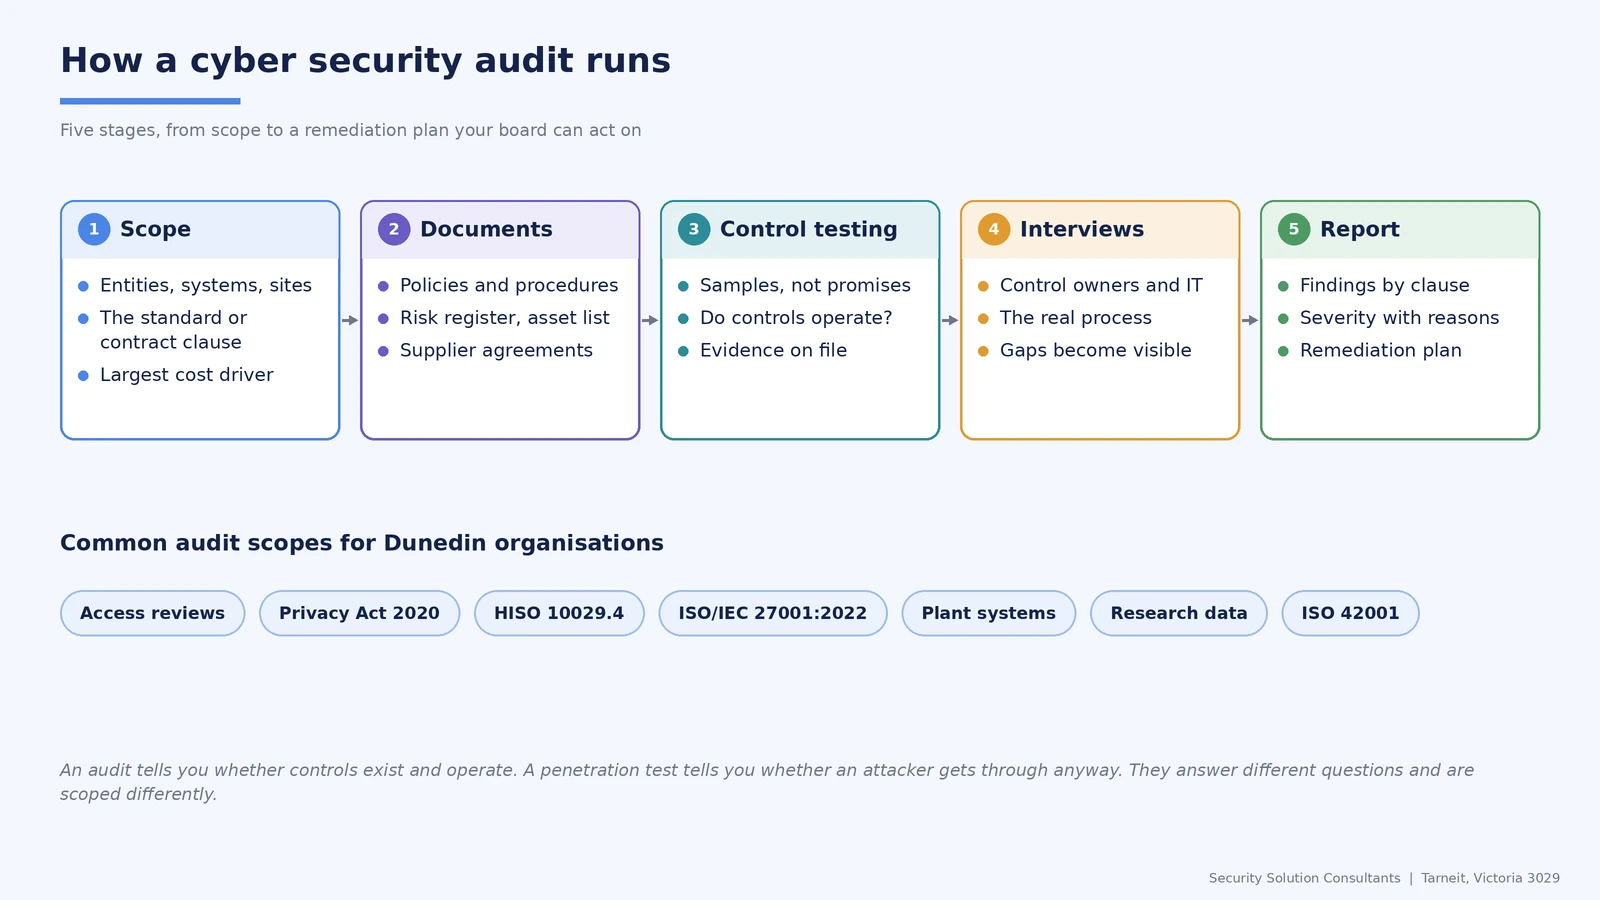Choose the Research data chip
The width and height of the screenshot is (1600, 900).
[x=1179, y=613]
